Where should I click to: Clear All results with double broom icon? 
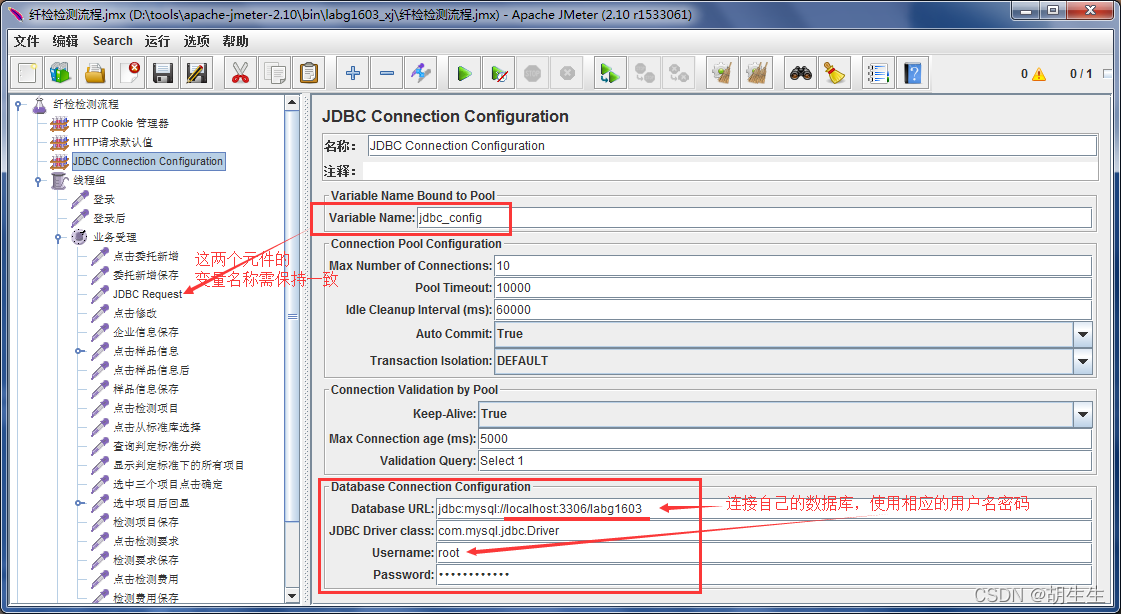point(756,73)
